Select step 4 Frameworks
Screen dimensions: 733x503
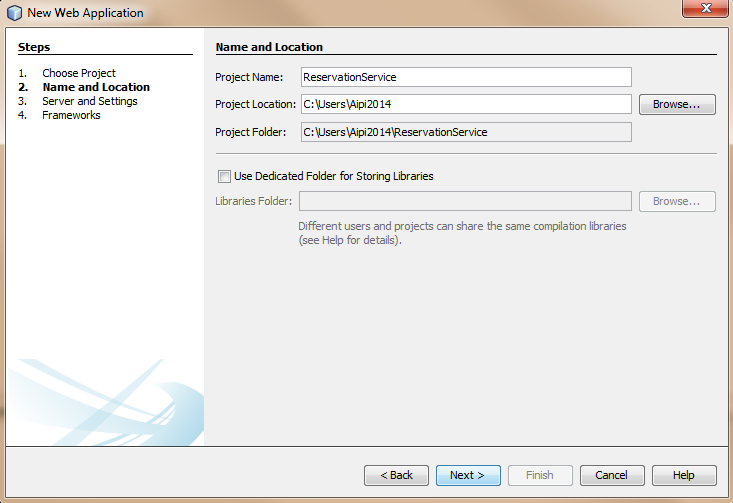click(x=71, y=115)
